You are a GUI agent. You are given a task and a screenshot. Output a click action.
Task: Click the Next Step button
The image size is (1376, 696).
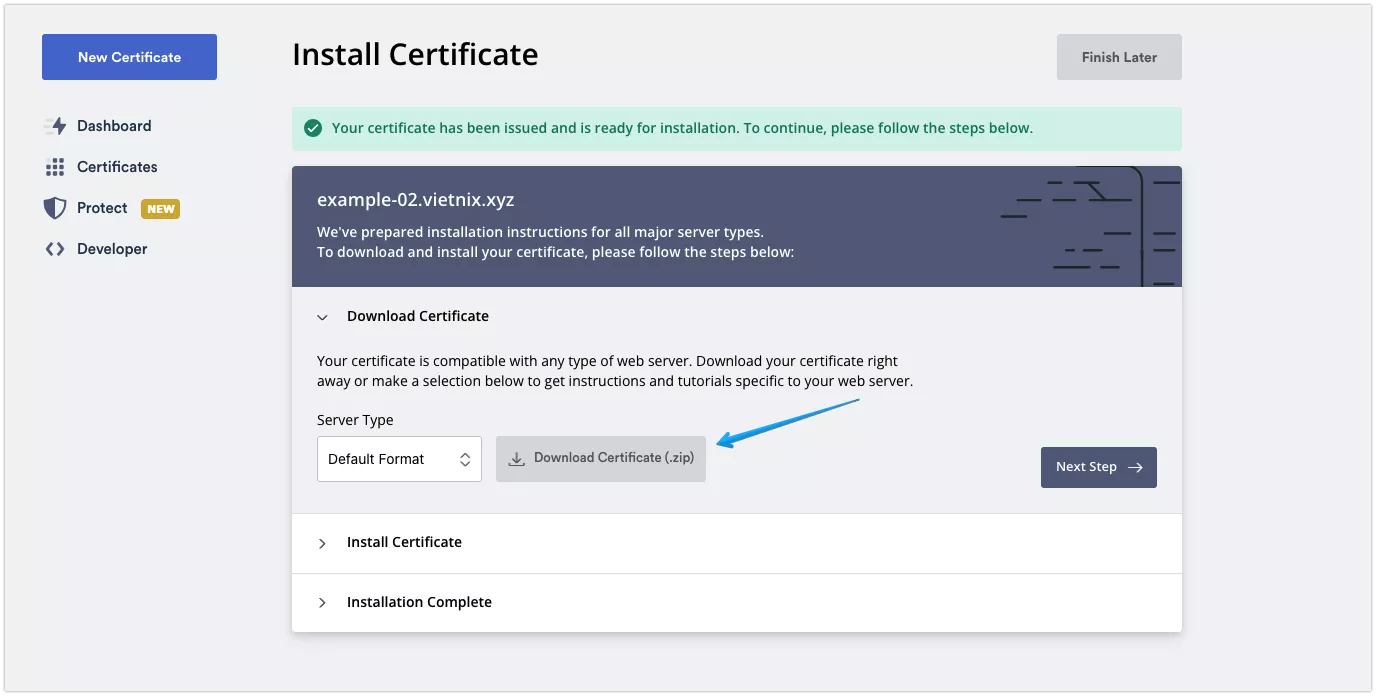[1098, 467]
